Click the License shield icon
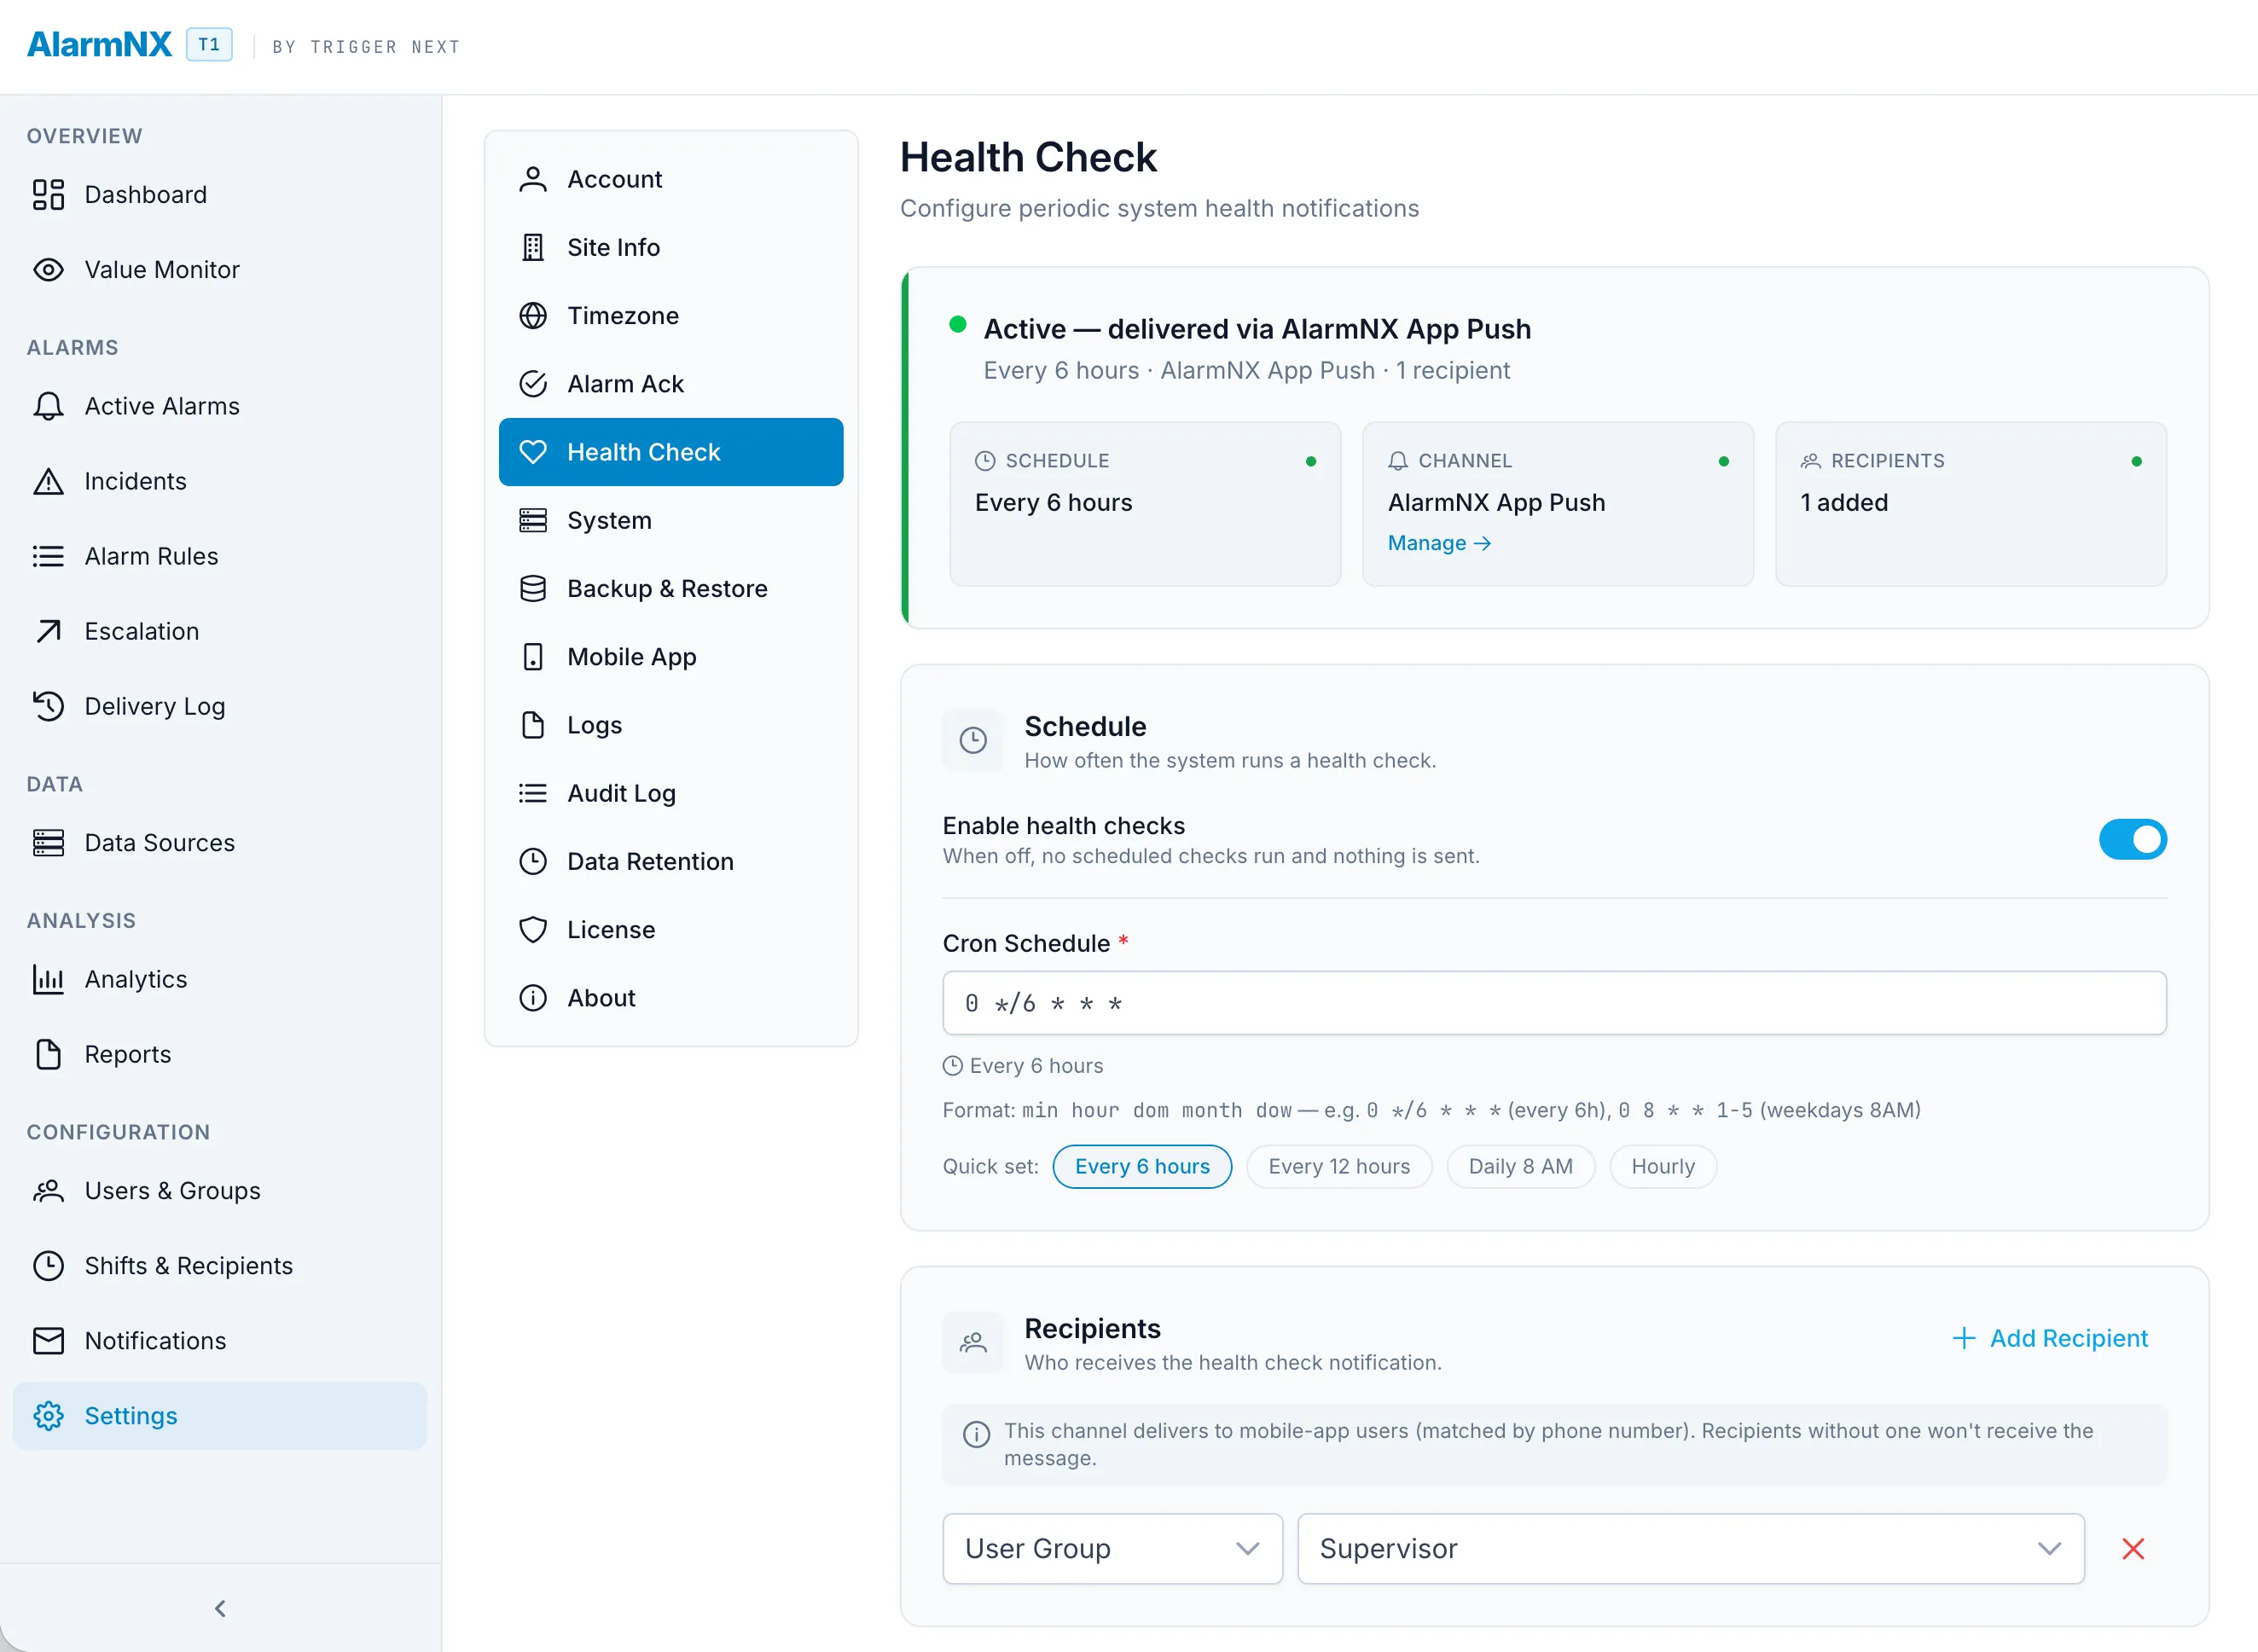 pyautogui.click(x=533, y=930)
